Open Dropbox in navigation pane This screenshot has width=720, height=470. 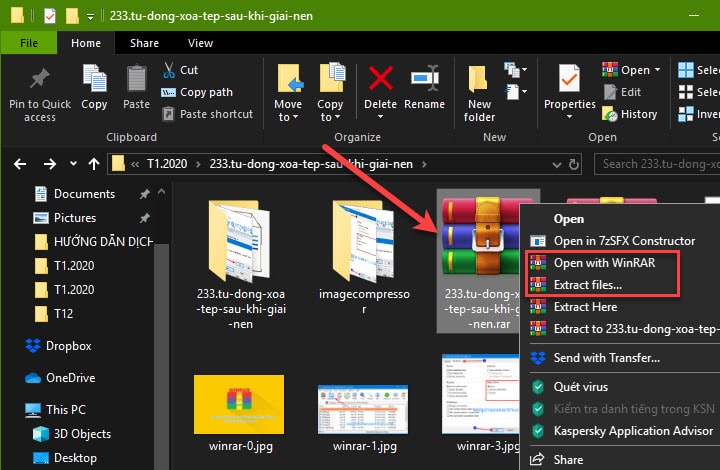pyautogui.click(x=58, y=346)
